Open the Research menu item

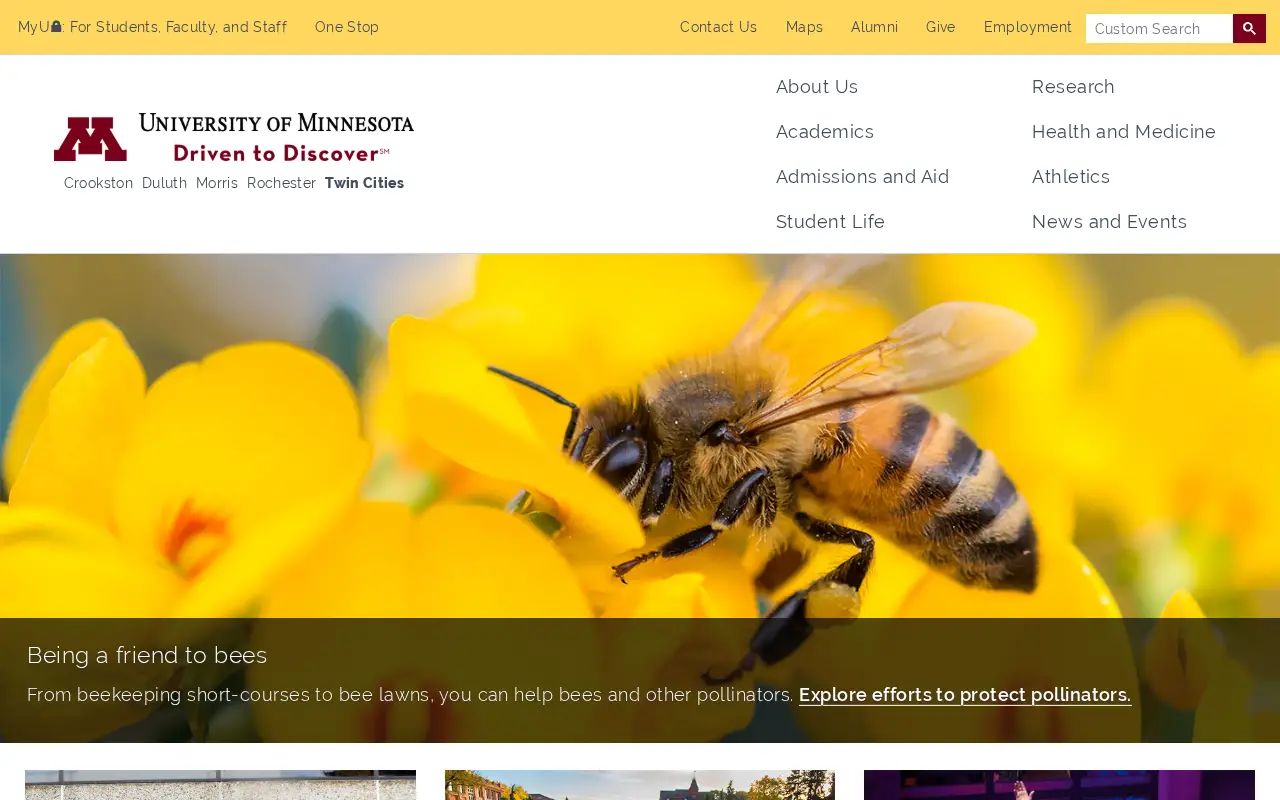point(1073,87)
